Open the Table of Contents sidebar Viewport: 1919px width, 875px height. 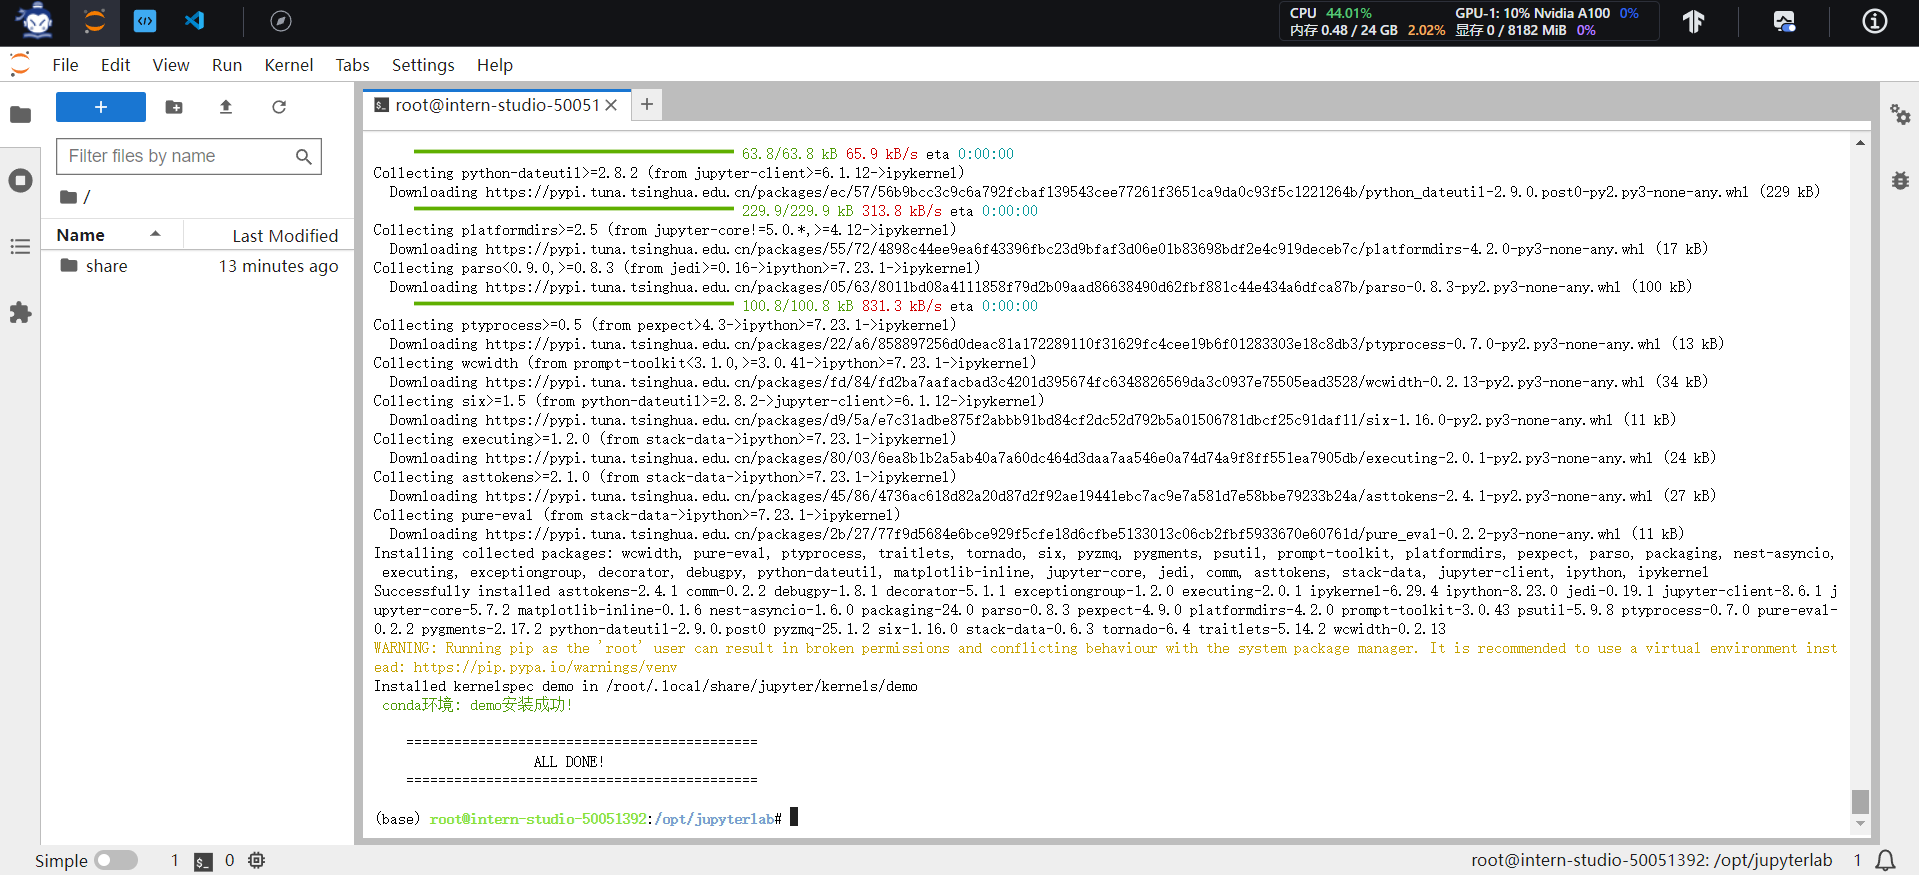click(x=20, y=247)
